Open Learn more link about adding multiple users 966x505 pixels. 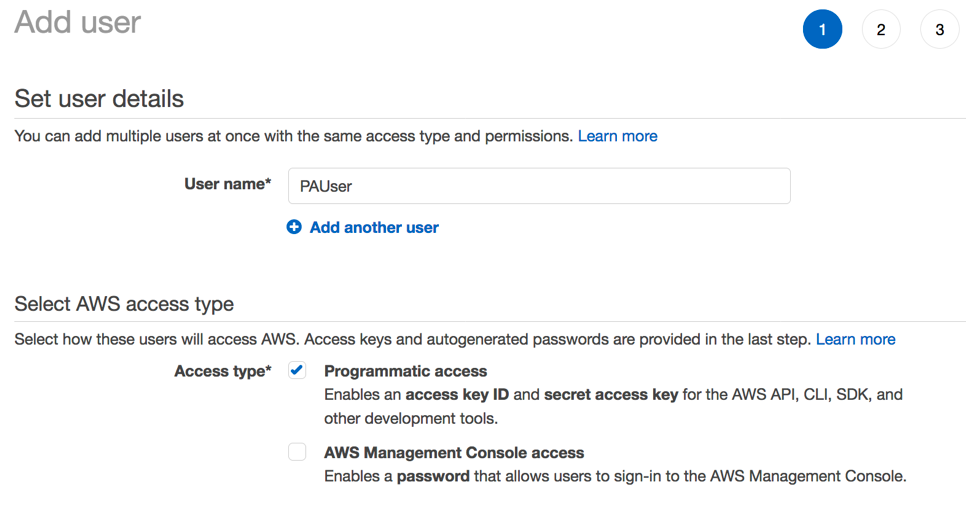coord(617,136)
